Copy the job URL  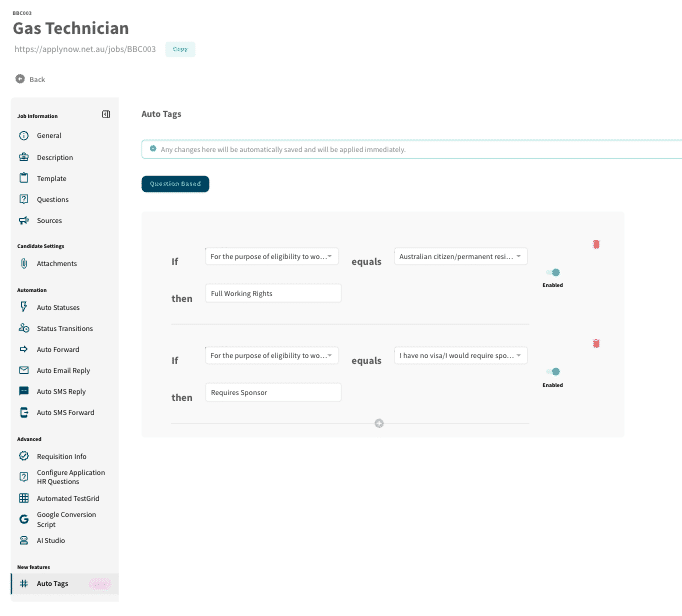(x=180, y=48)
